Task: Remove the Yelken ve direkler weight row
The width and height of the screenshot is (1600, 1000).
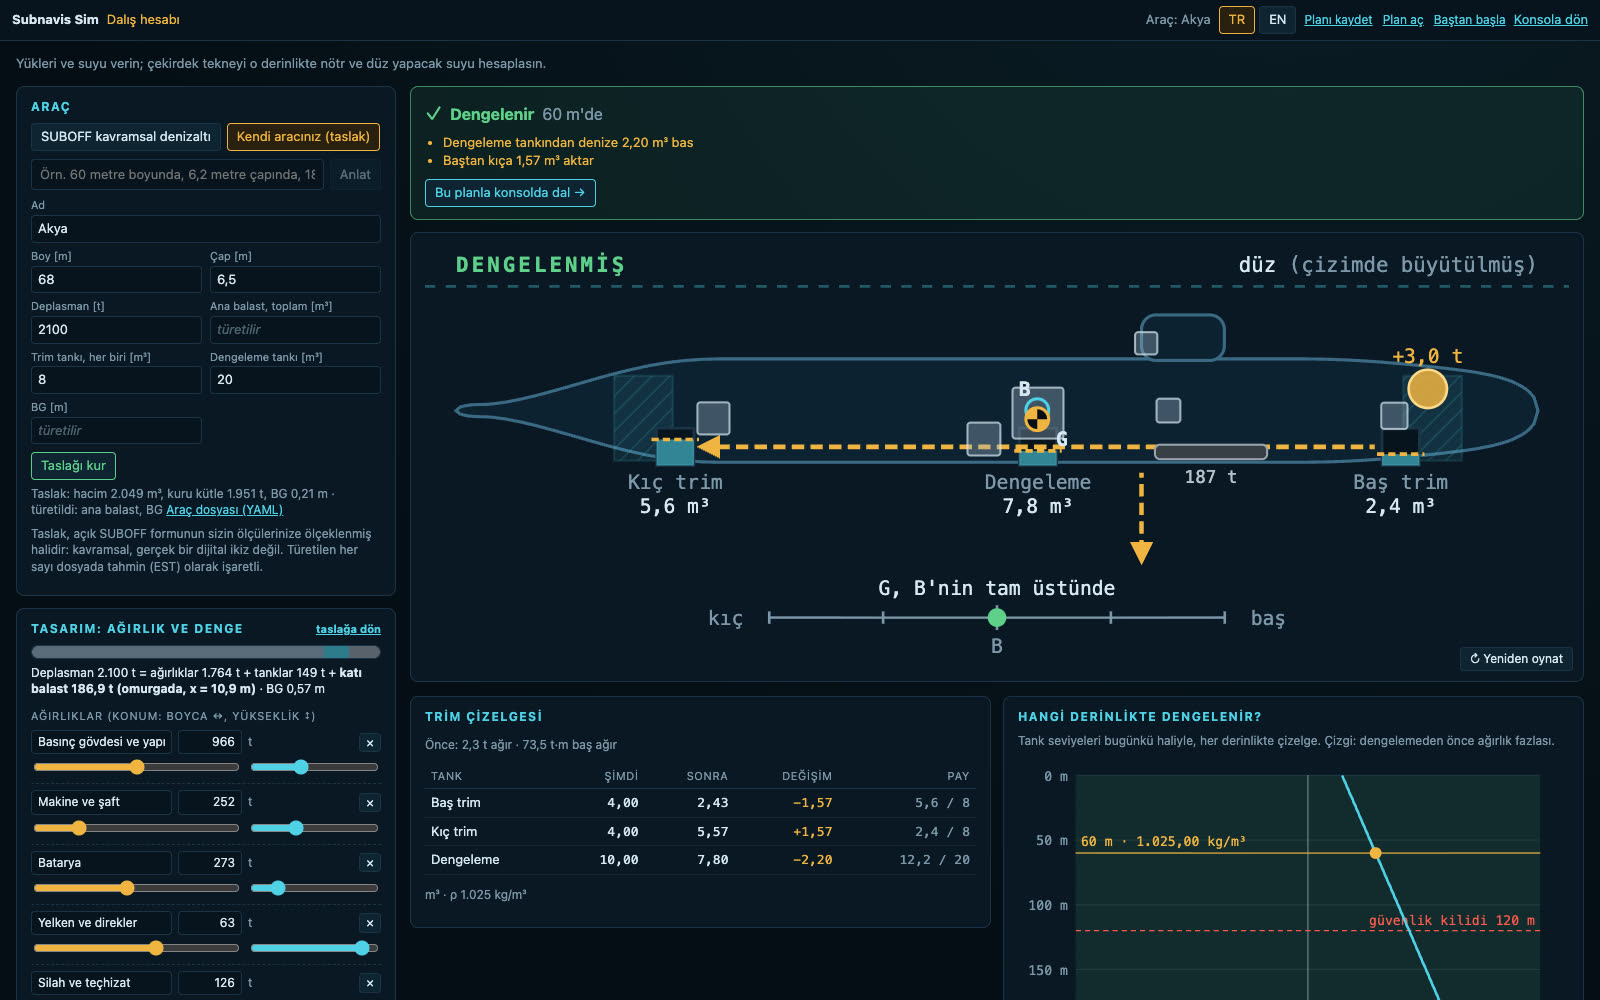Action: (370, 923)
